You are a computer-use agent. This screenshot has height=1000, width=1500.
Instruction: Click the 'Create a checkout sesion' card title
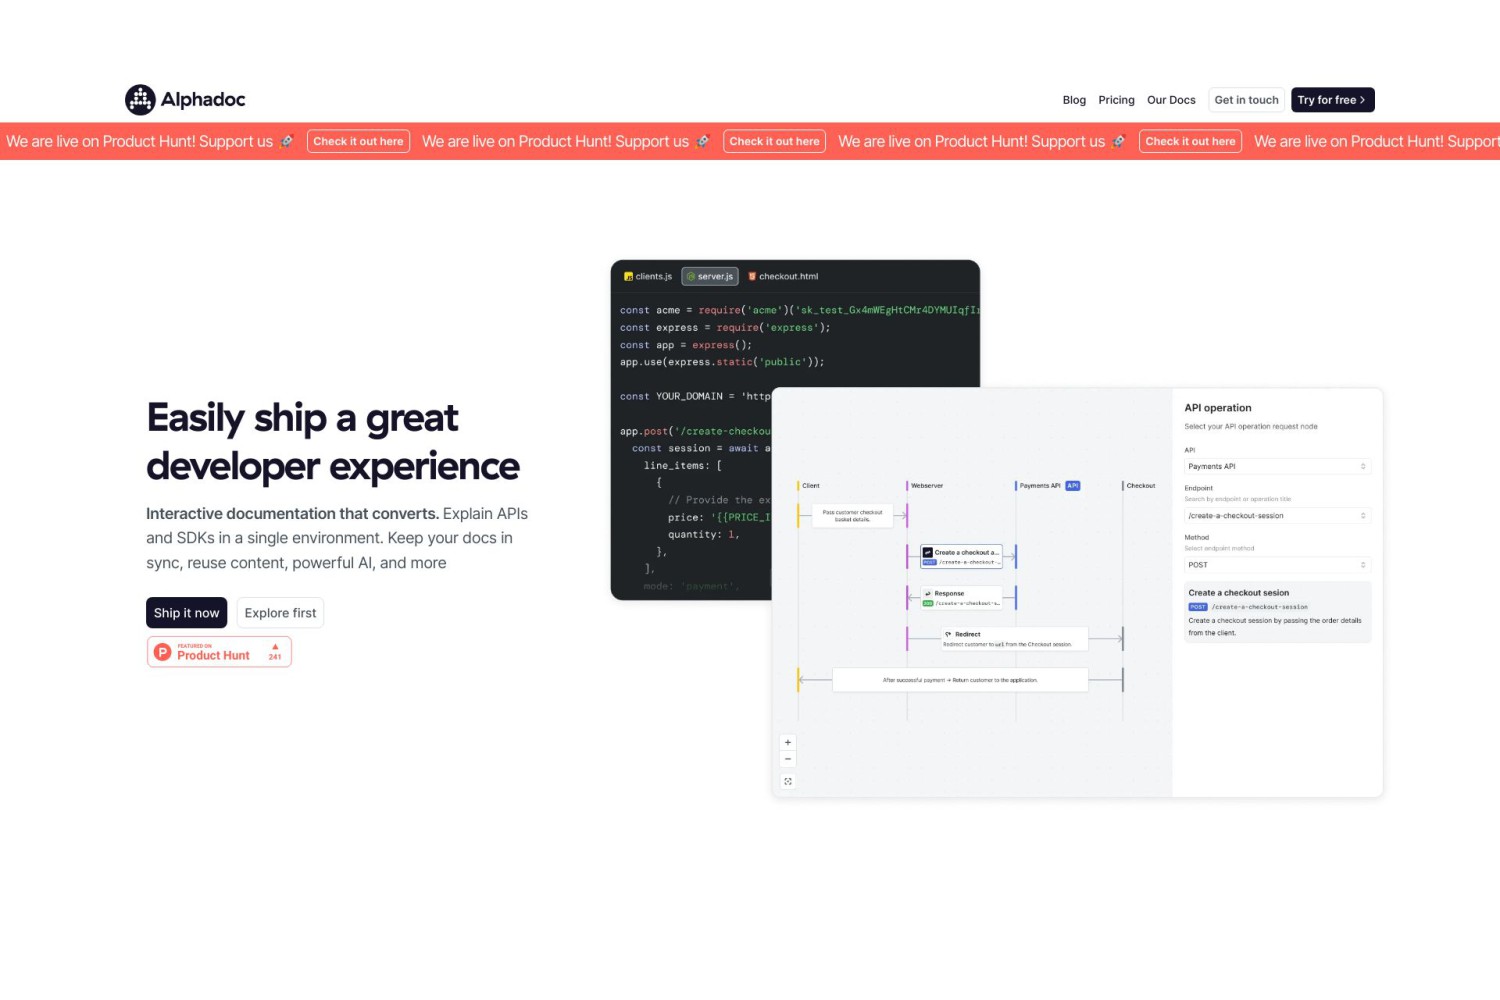1238,593
